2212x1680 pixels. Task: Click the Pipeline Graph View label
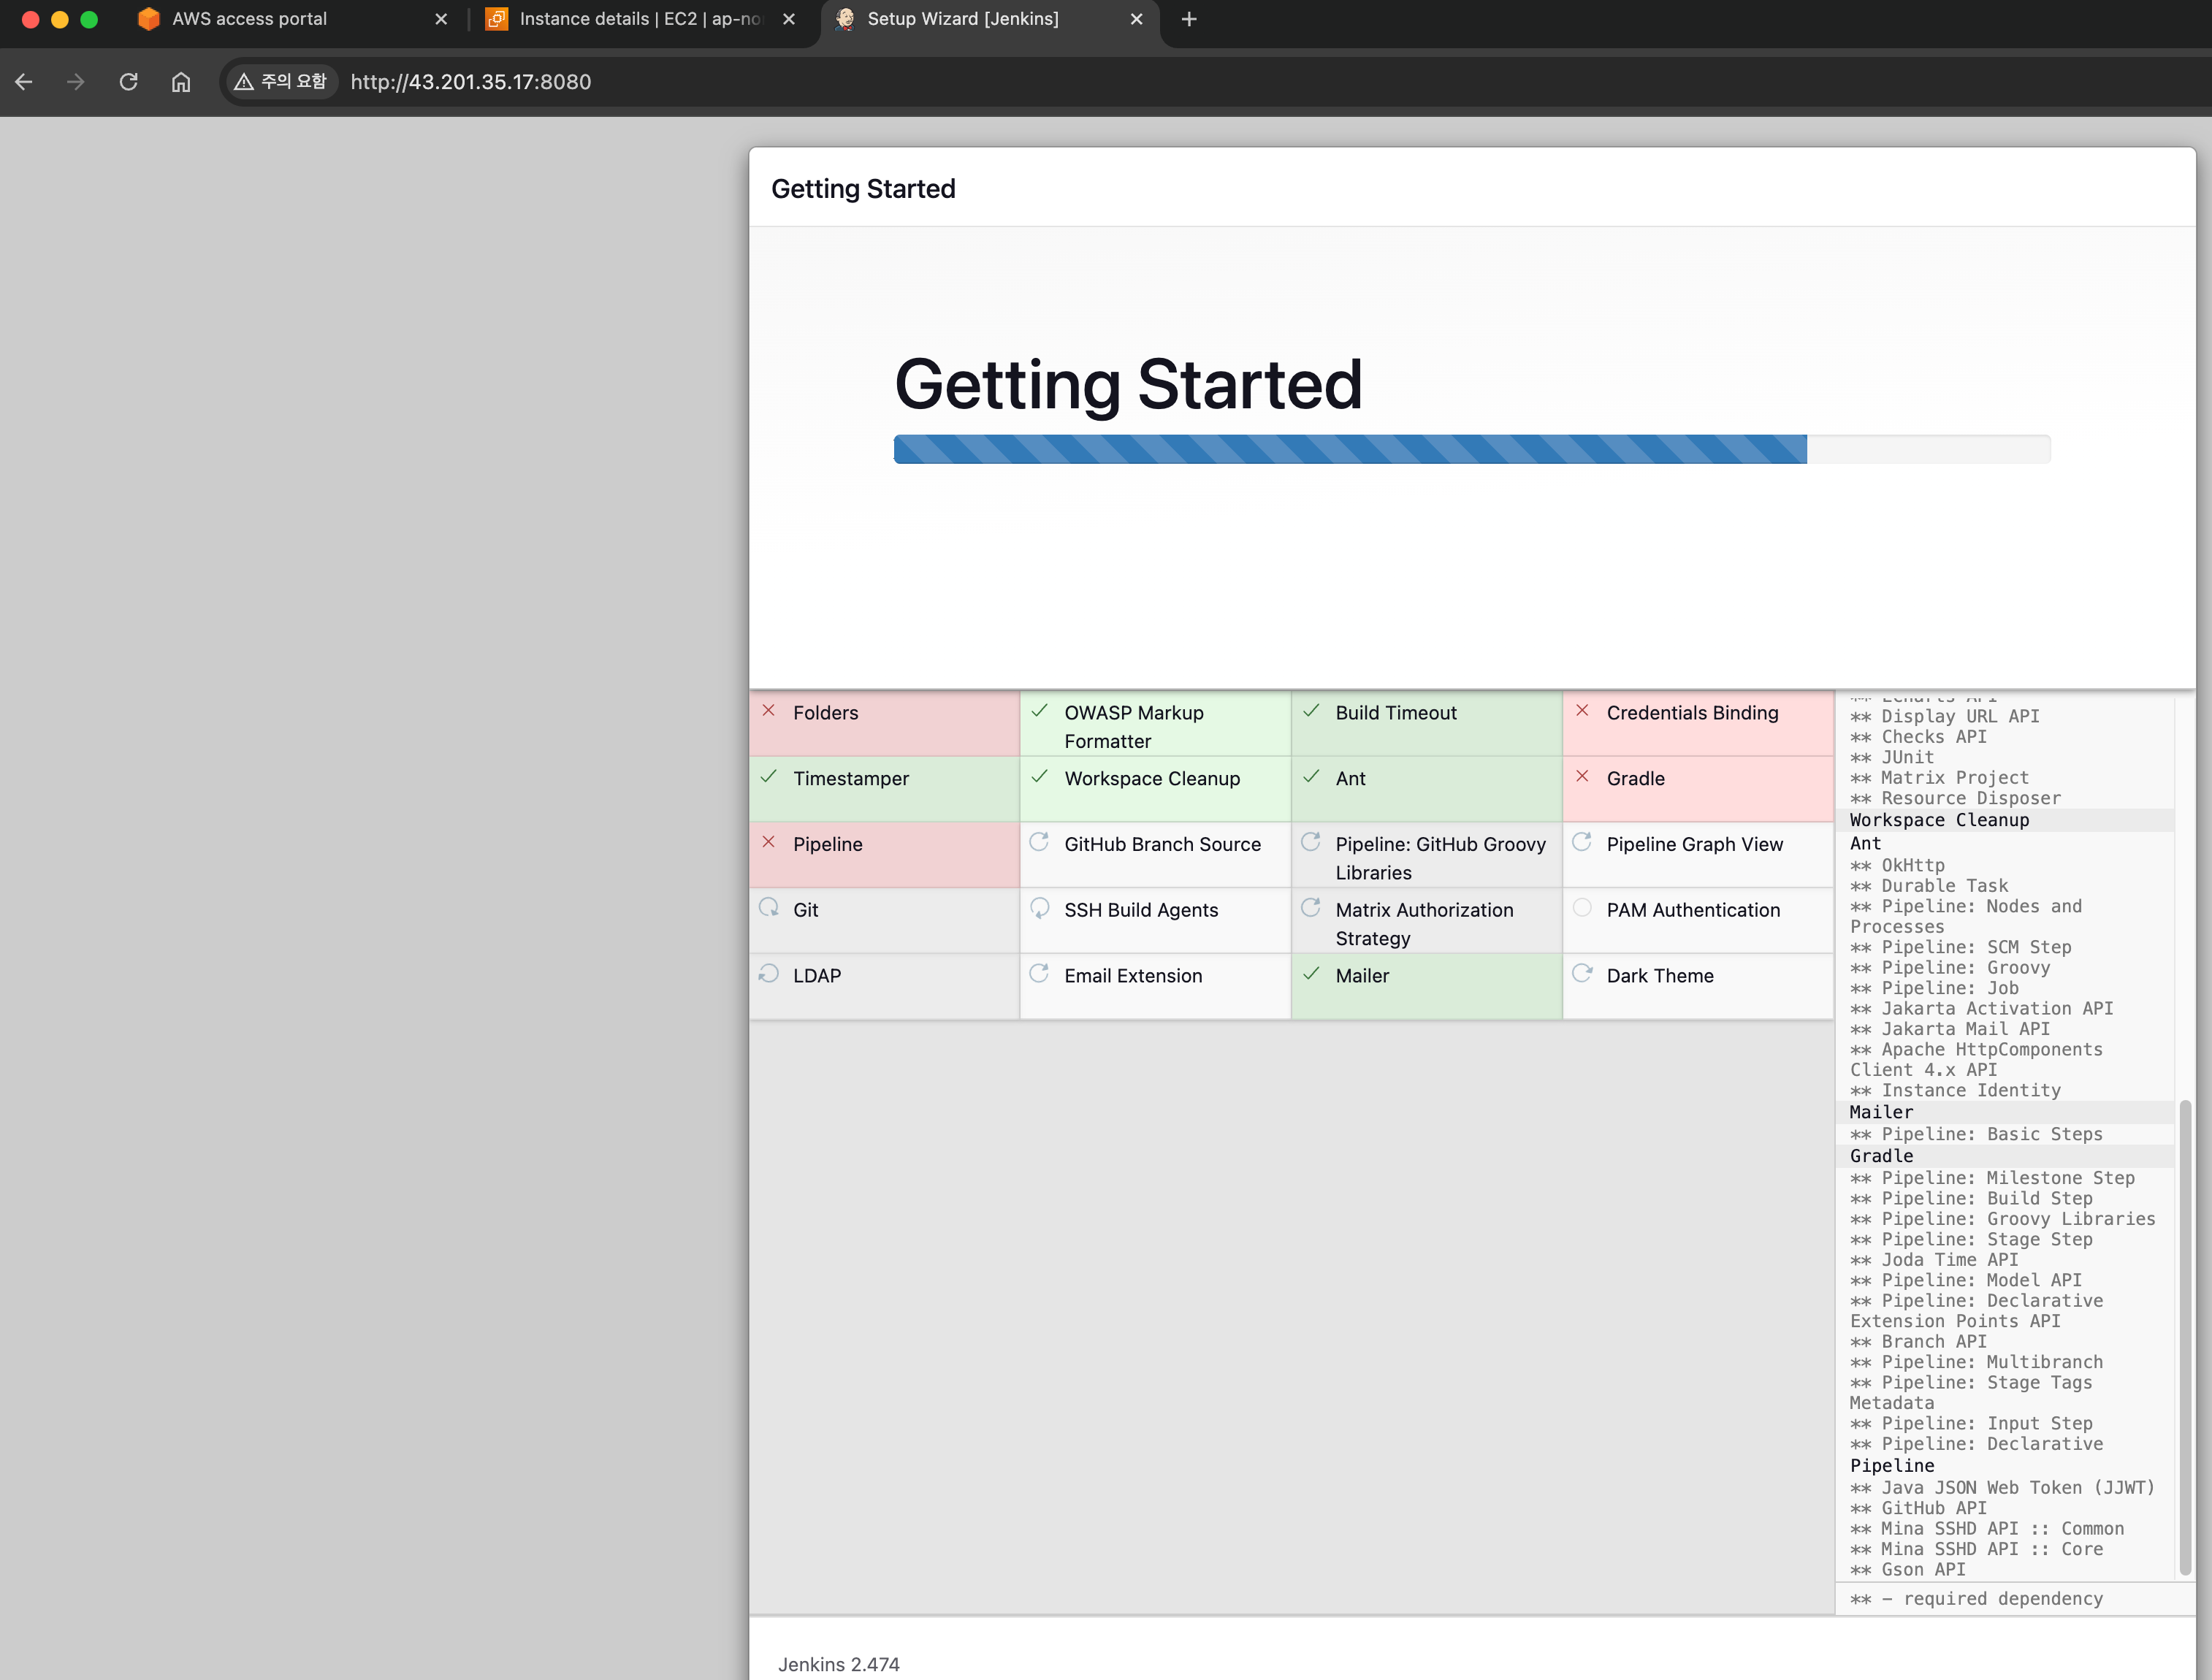click(x=1695, y=845)
